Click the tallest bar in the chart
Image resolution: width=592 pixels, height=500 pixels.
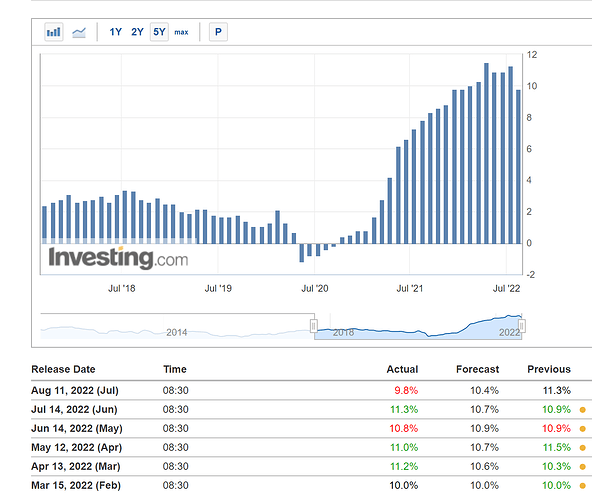486,153
